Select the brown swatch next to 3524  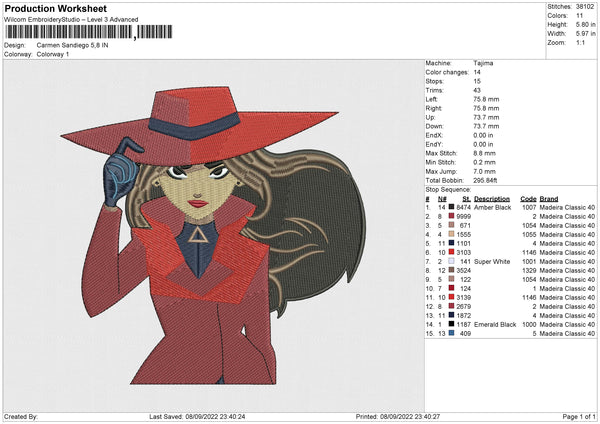click(452, 271)
